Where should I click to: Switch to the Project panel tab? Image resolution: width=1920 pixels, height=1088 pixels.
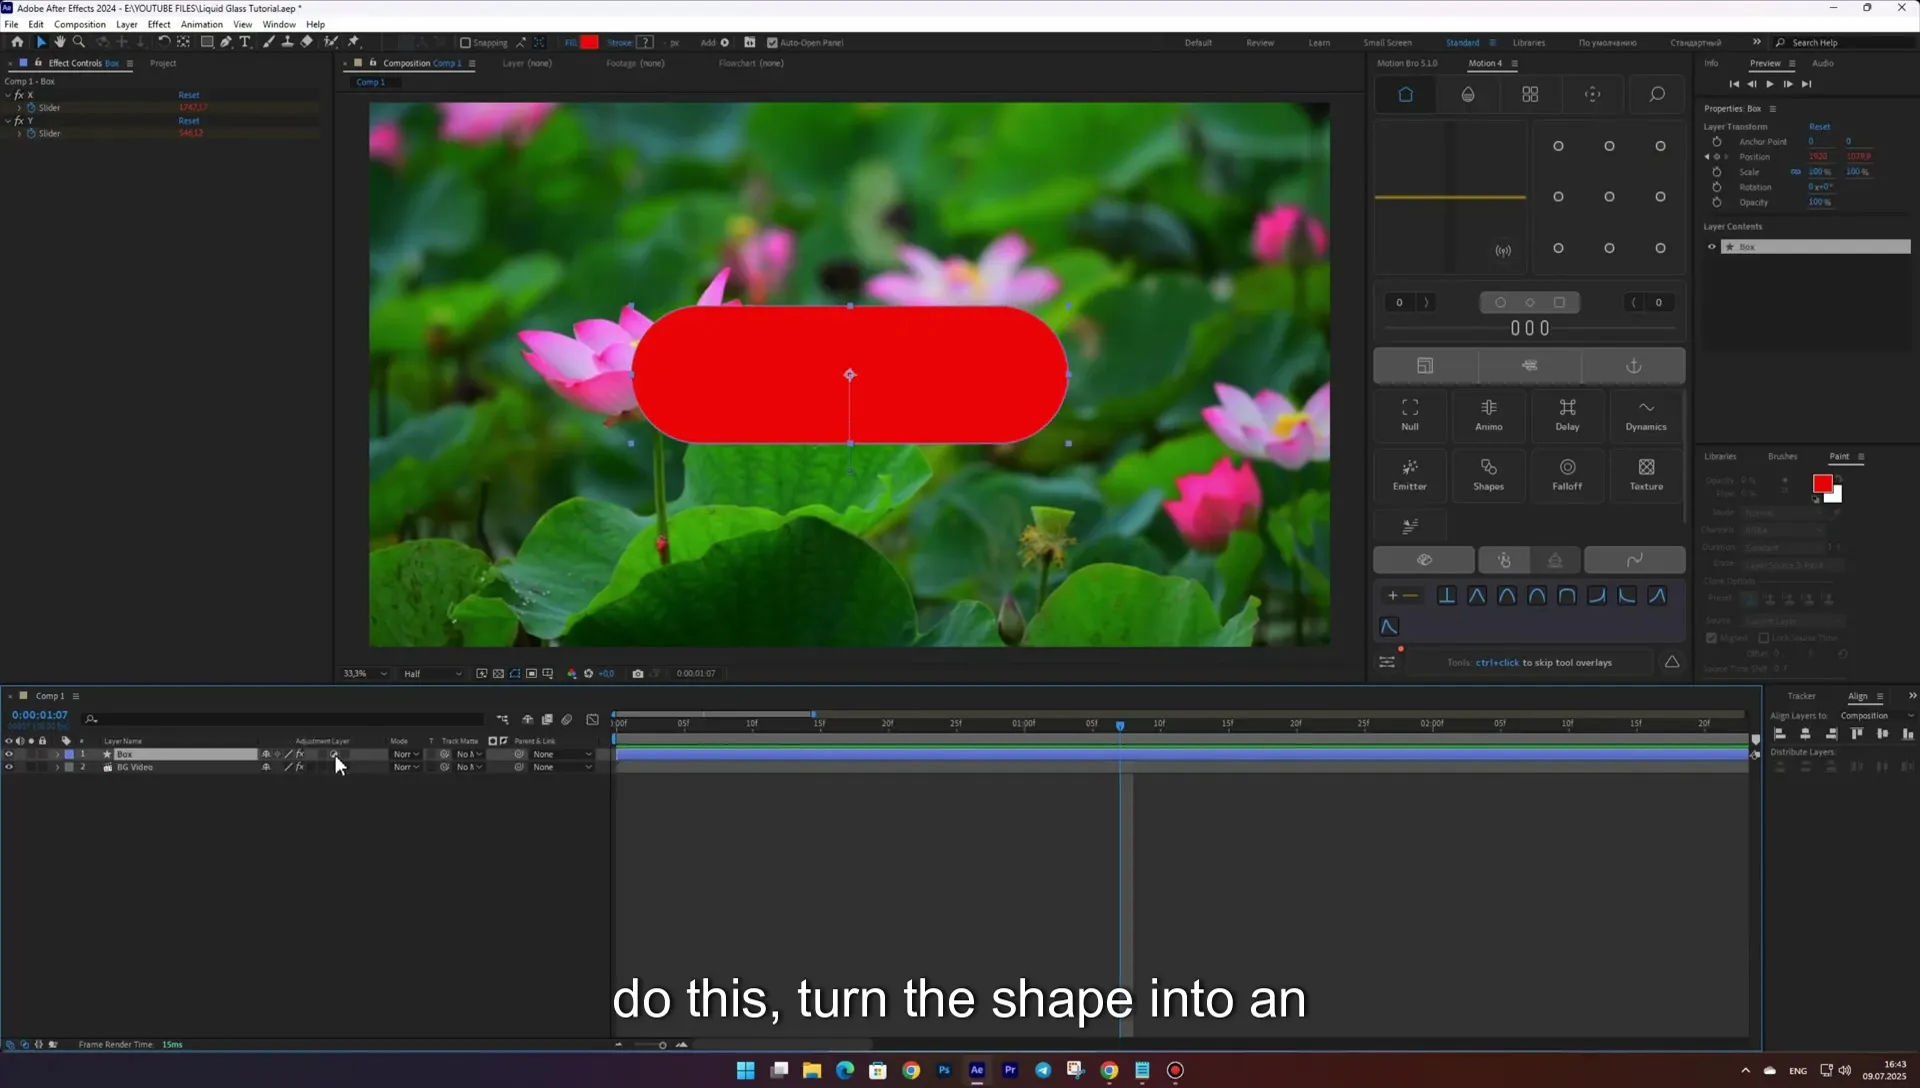163,63
